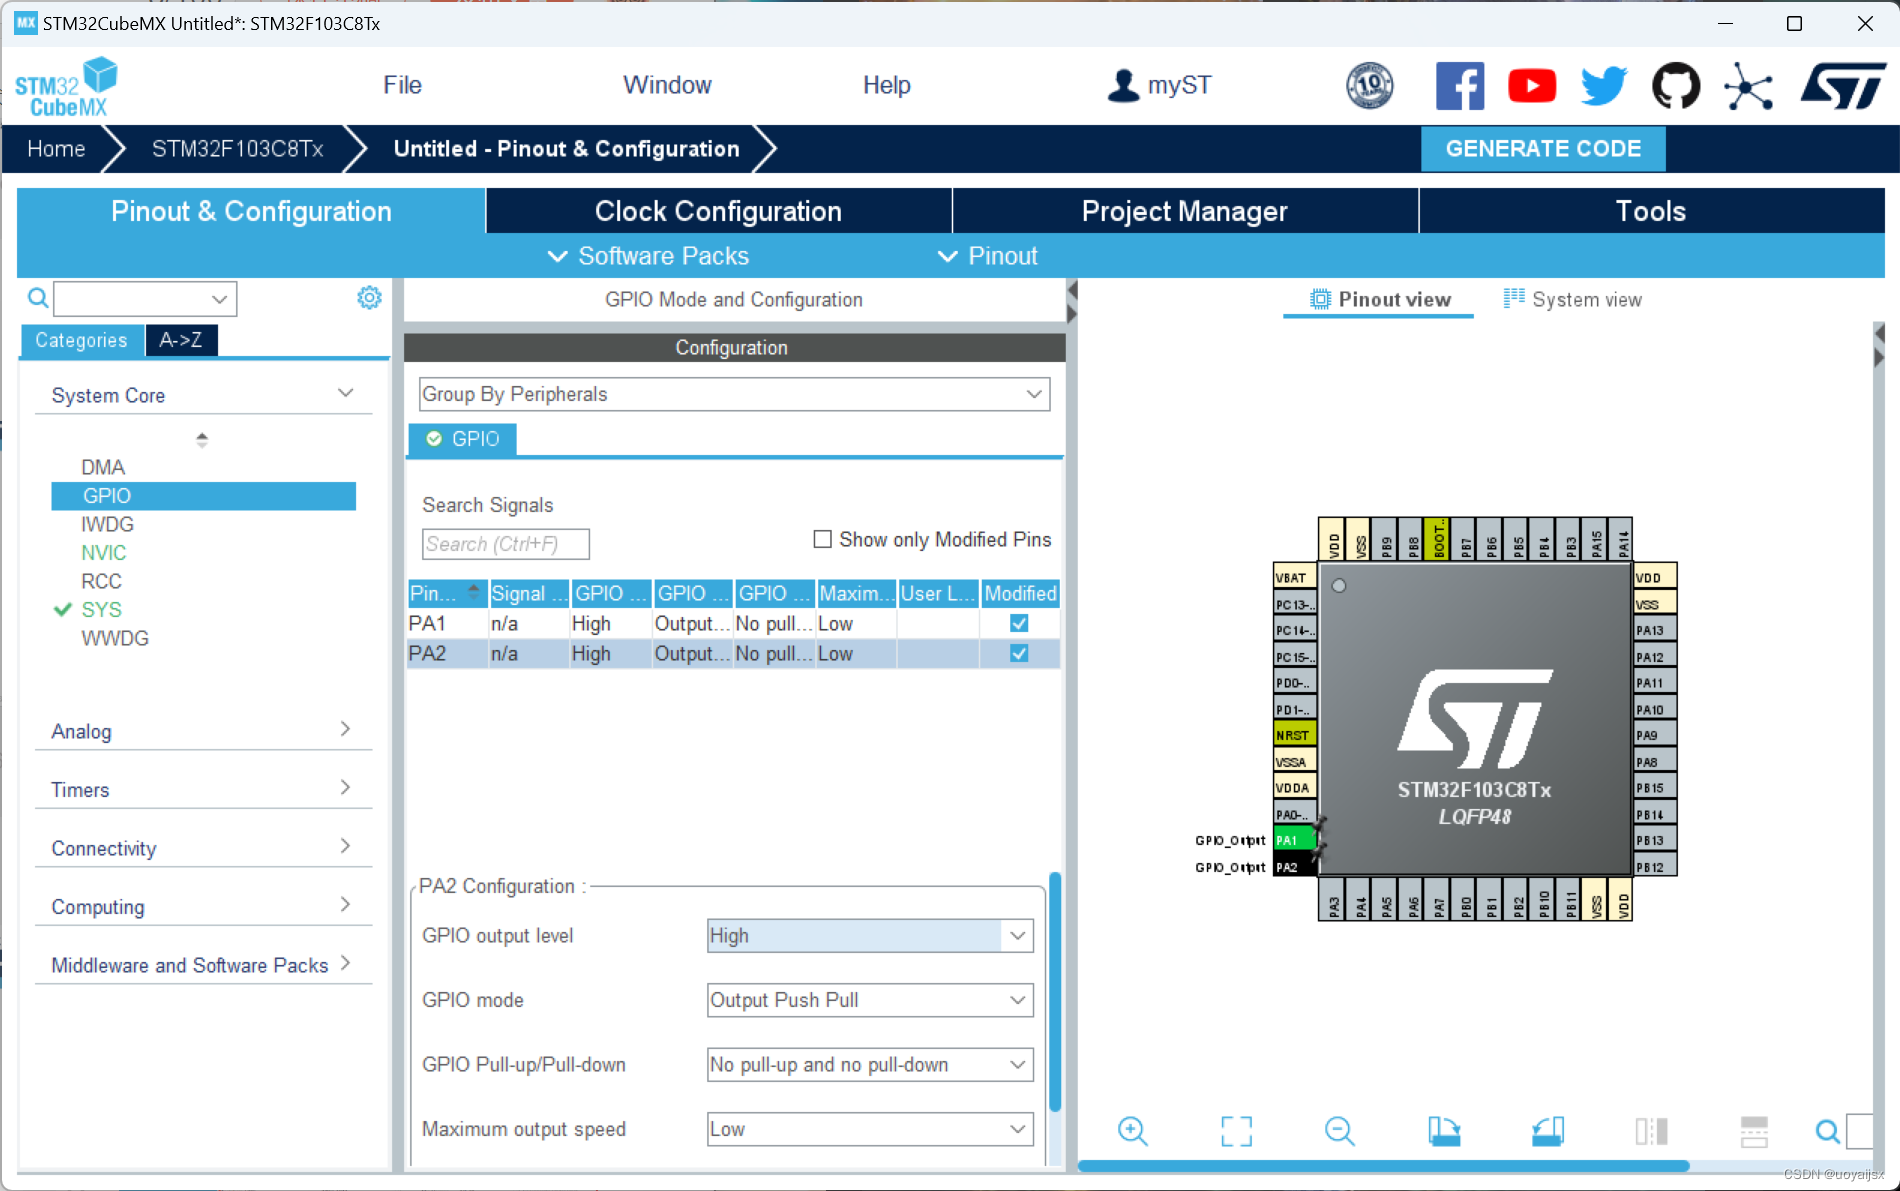The width and height of the screenshot is (1900, 1191).
Task: Click the horizontal flip view icon
Action: pyautogui.click(x=1651, y=1131)
